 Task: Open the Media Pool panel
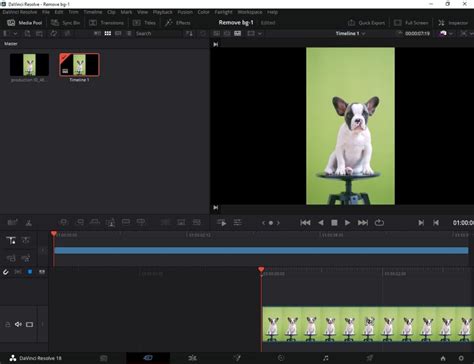pyautogui.click(x=25, y=23)
